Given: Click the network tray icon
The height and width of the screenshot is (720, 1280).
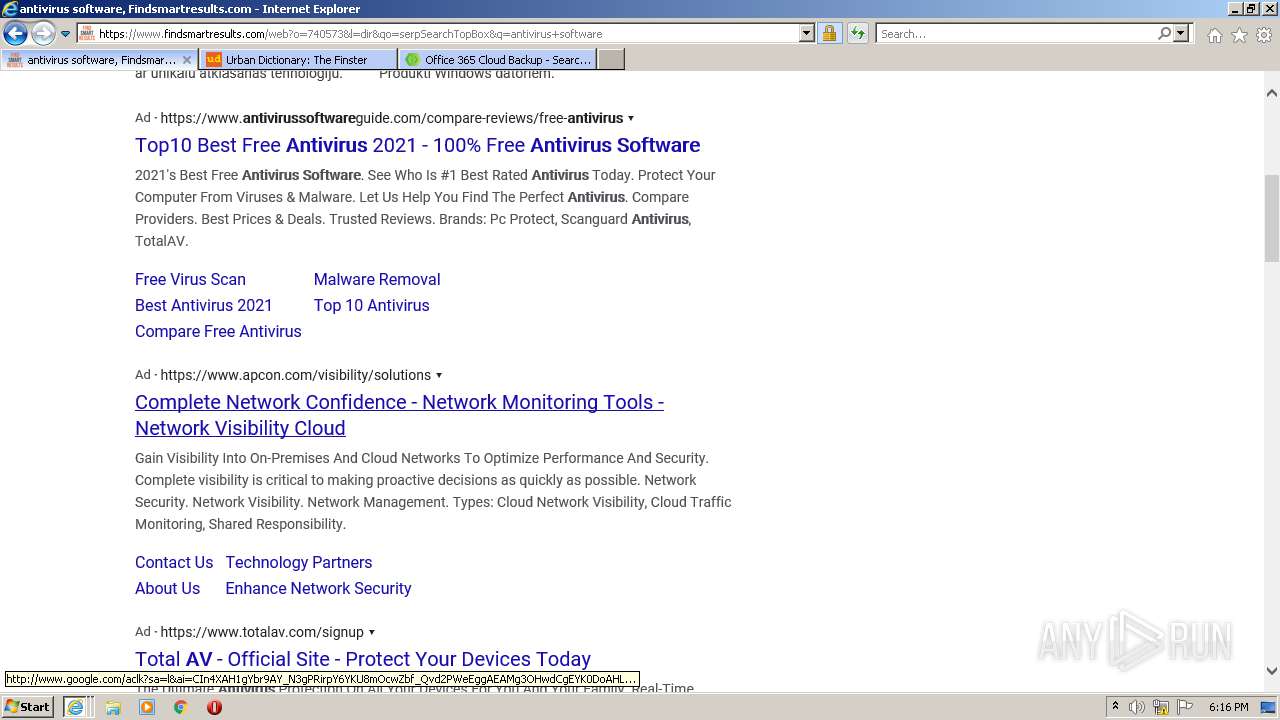Looking at the screenshot, I should pos(1161,707).
